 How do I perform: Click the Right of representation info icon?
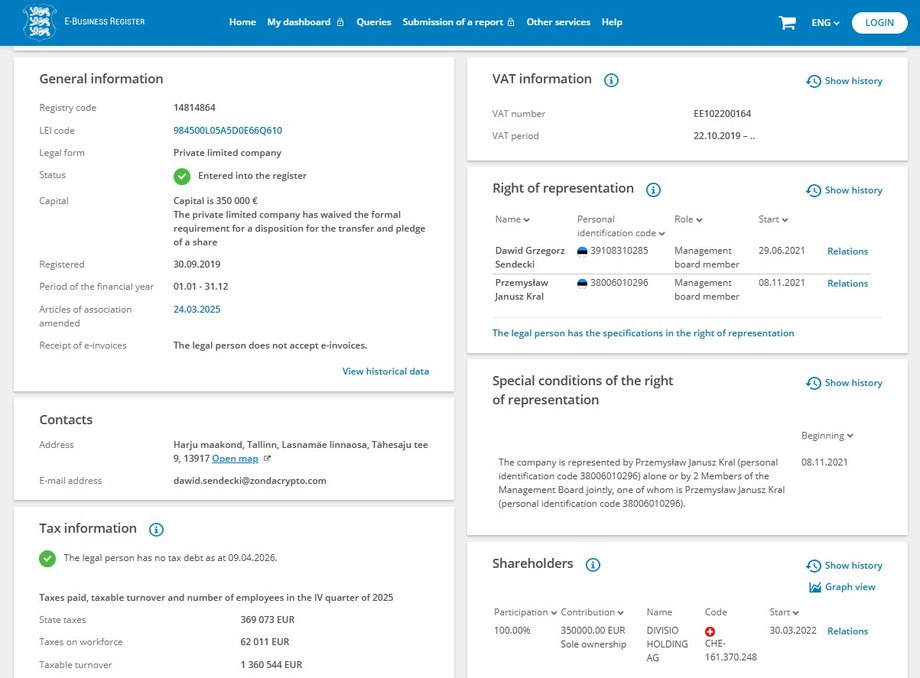(x=653, y=190)
